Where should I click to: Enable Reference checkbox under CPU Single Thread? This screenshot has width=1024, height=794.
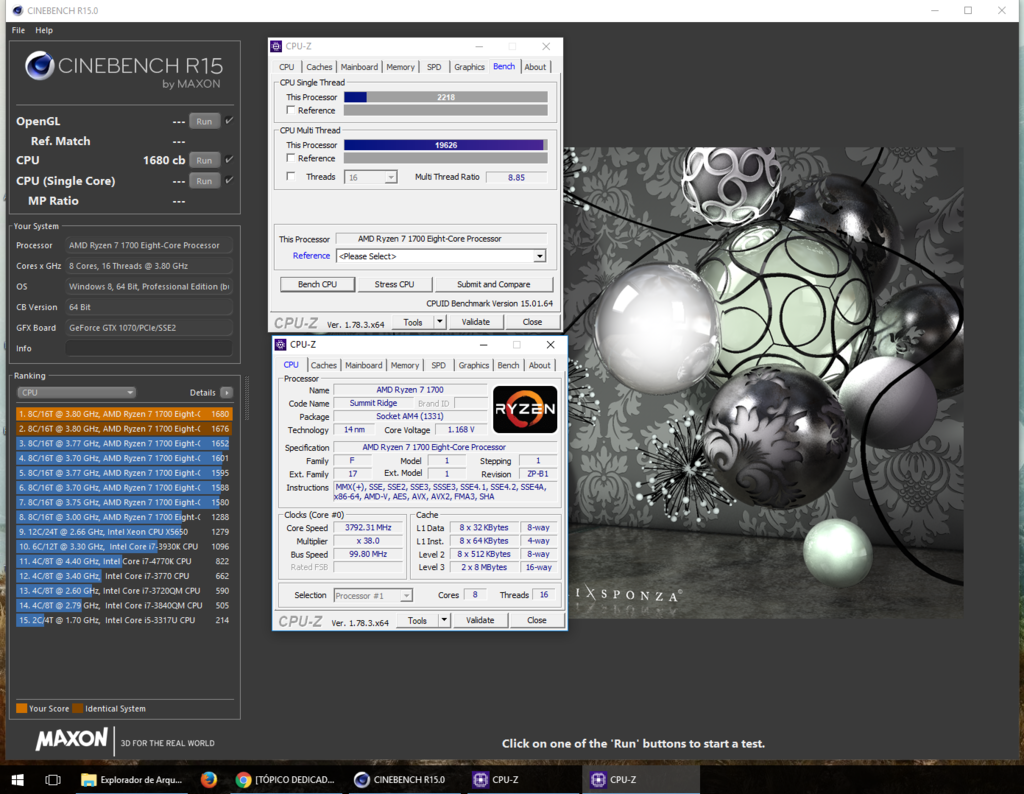(291, 111)
